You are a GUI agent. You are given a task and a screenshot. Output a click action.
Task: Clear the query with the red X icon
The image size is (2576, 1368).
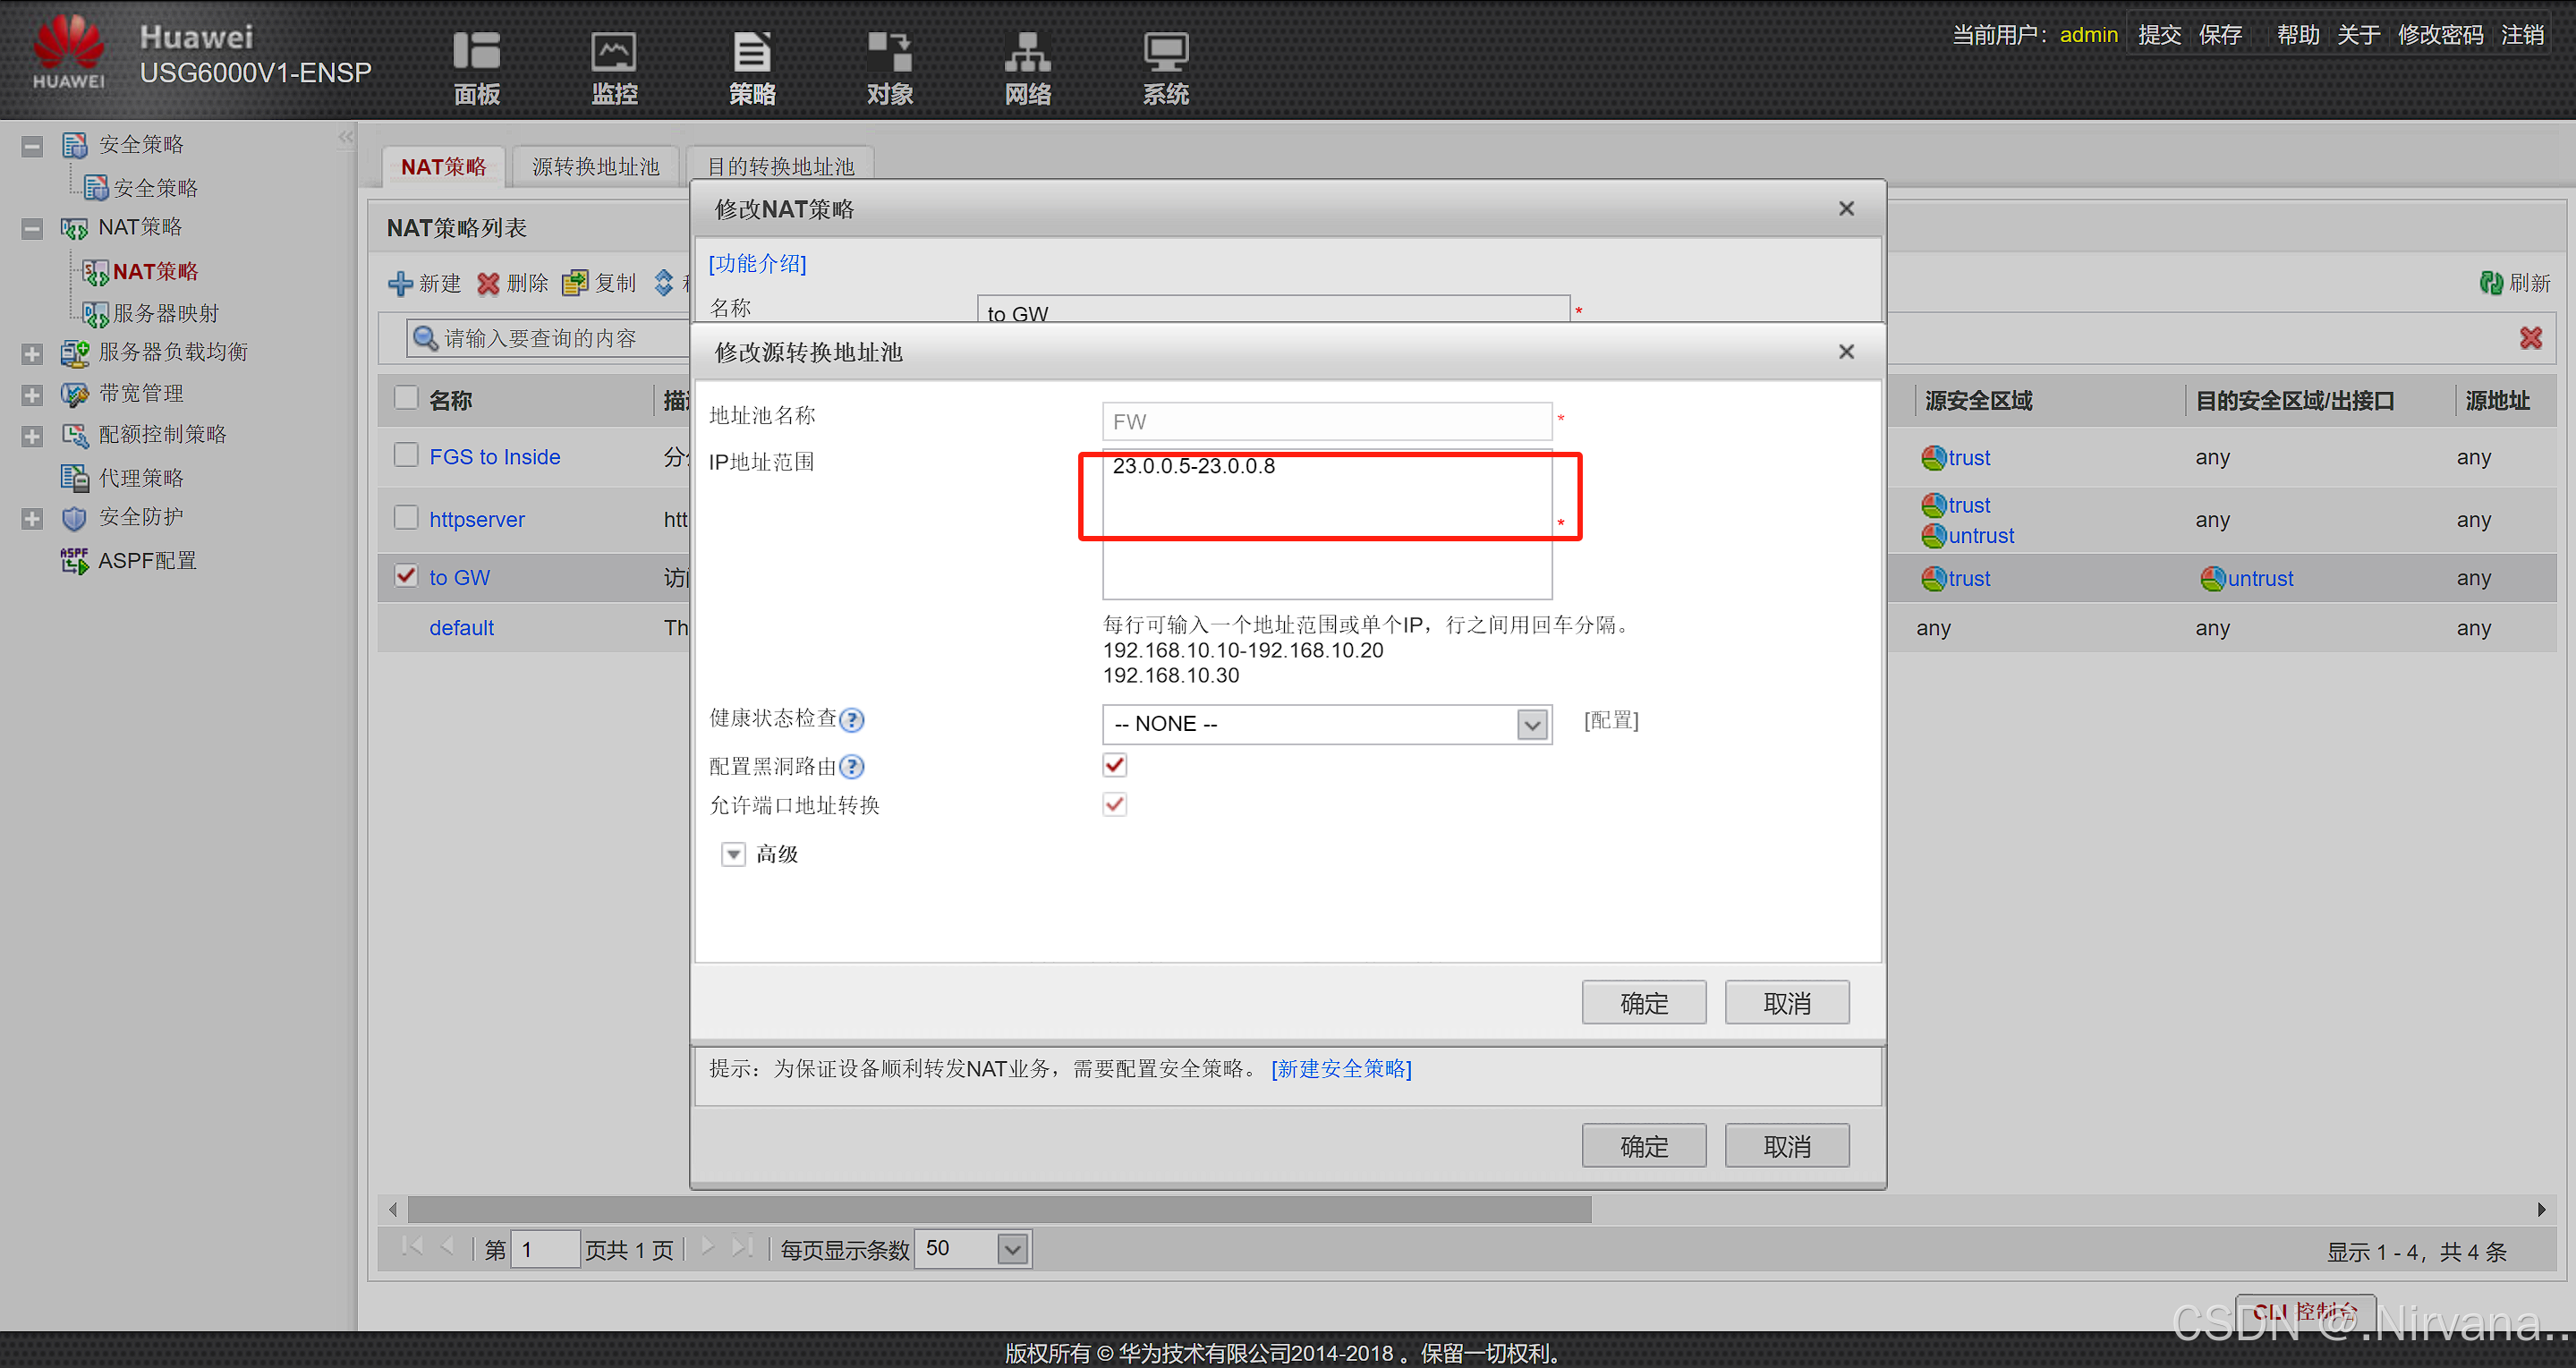click(2531, 338)
